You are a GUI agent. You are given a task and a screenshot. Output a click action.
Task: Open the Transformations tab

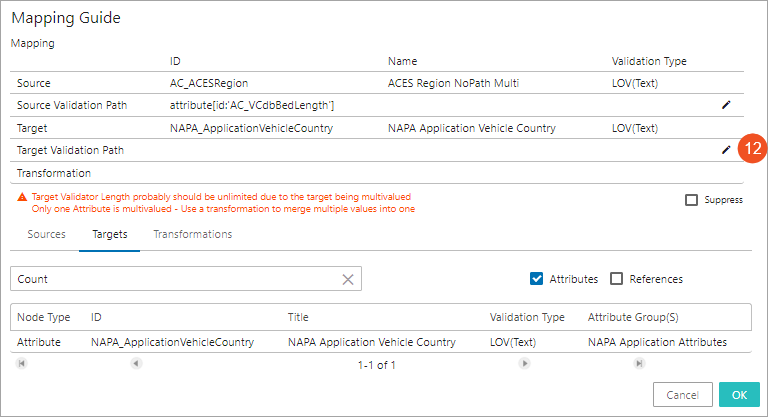[192, 234]
